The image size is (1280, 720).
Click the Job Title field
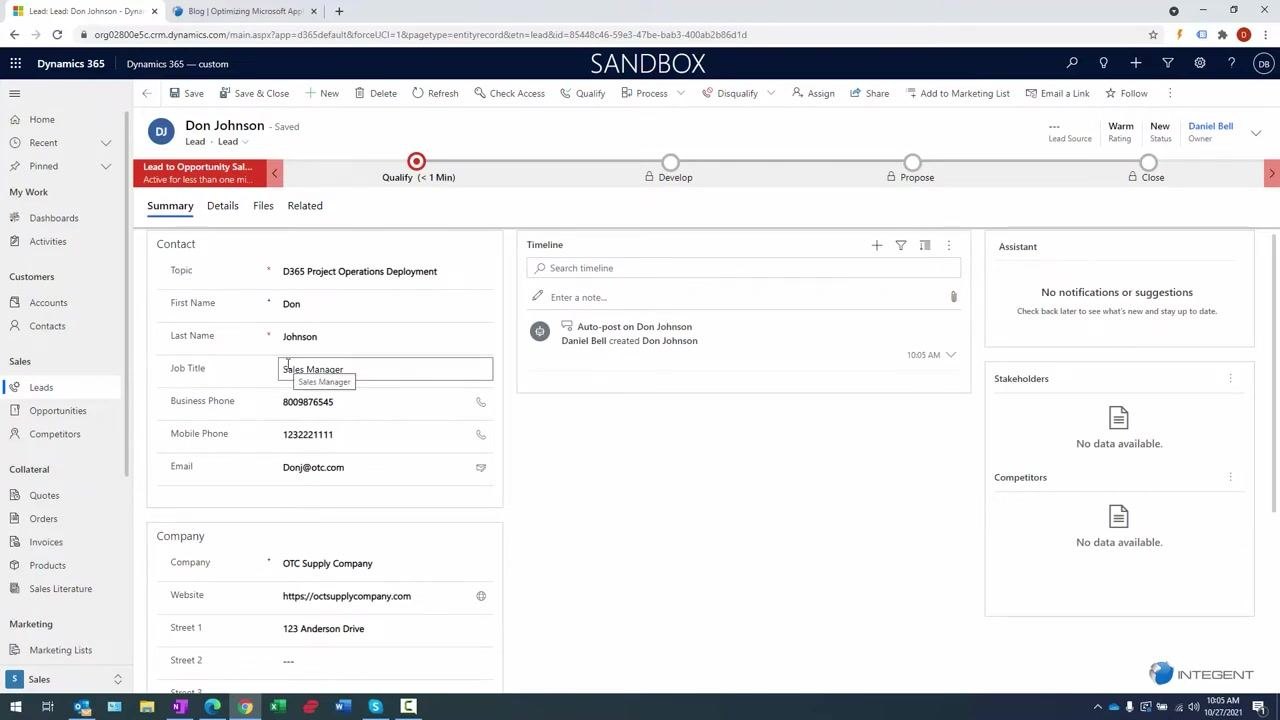coord(385,369)
